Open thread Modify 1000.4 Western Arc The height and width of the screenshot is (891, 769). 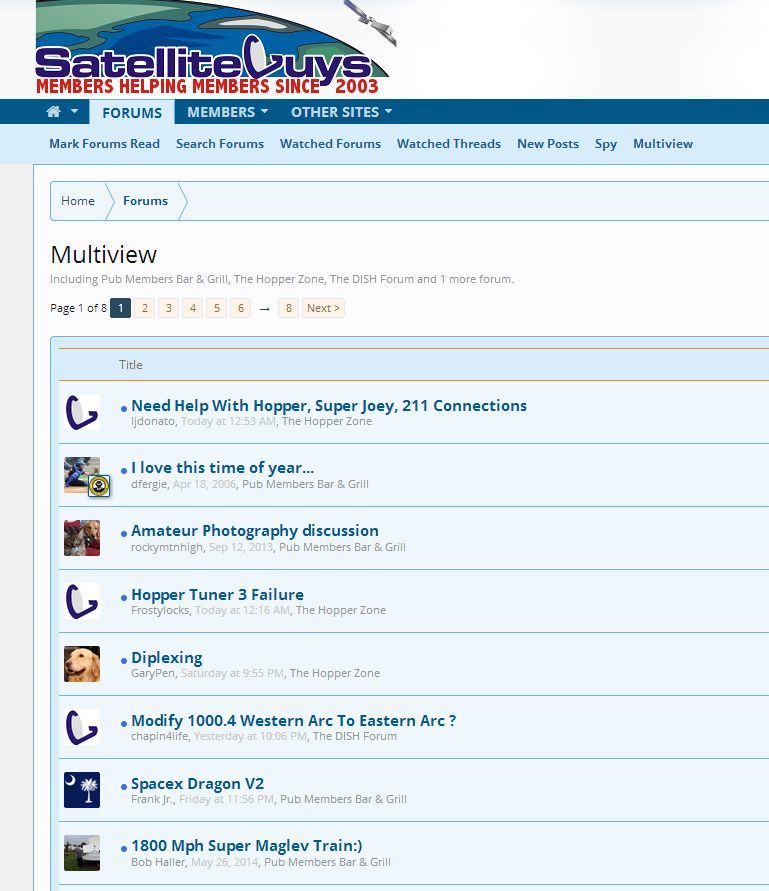point(294,721)
